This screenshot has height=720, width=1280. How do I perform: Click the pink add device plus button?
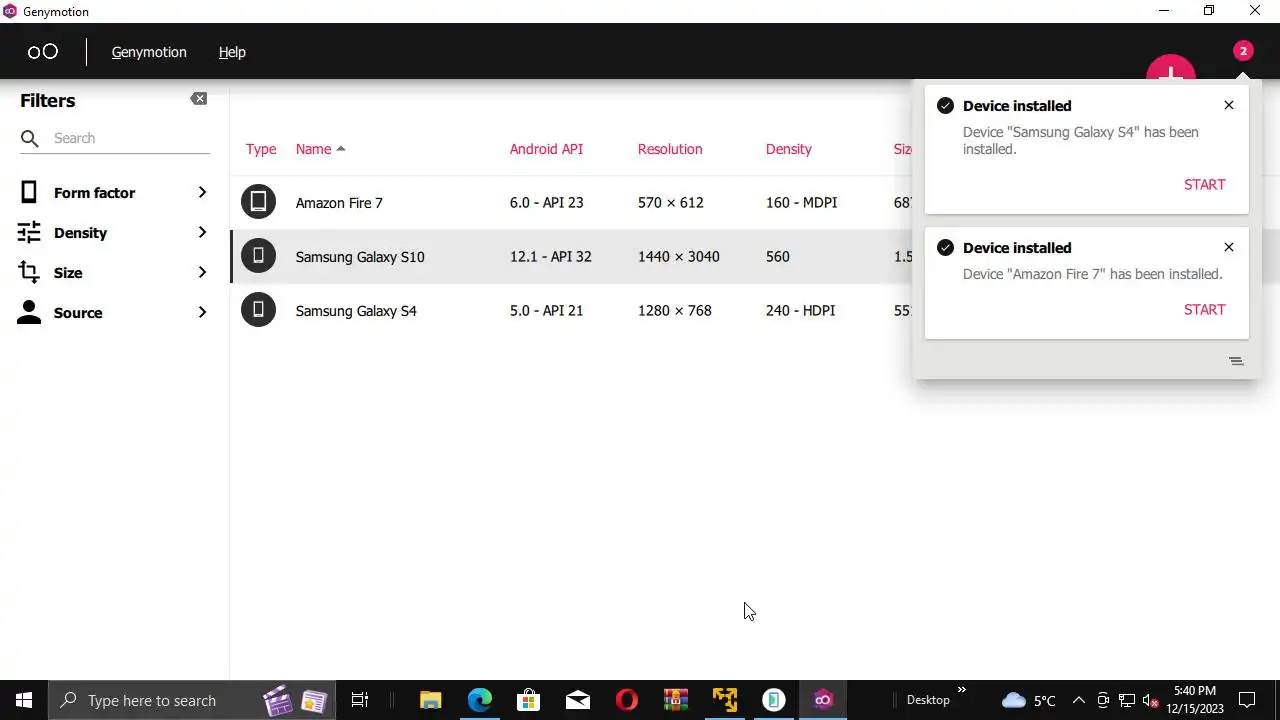click(x=1170, y=68)
